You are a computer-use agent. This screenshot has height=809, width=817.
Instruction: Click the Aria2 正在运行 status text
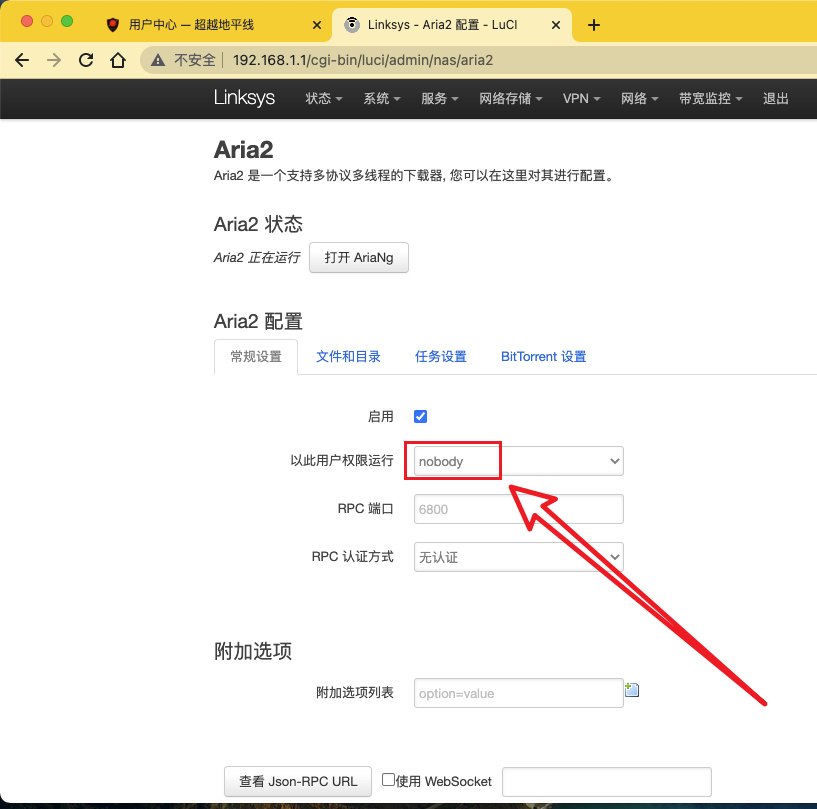(x=257, y=257)
